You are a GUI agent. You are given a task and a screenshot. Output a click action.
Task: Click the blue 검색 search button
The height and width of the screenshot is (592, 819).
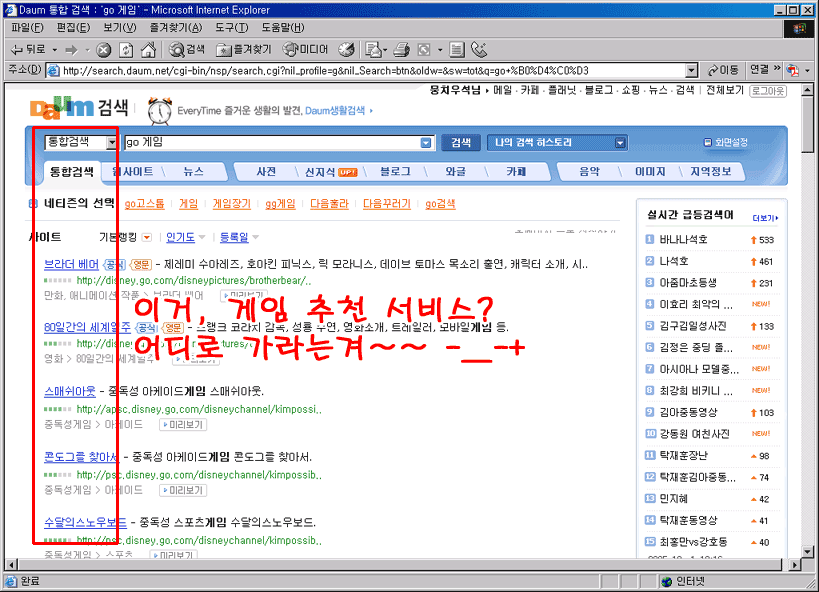tap(461, 142)
